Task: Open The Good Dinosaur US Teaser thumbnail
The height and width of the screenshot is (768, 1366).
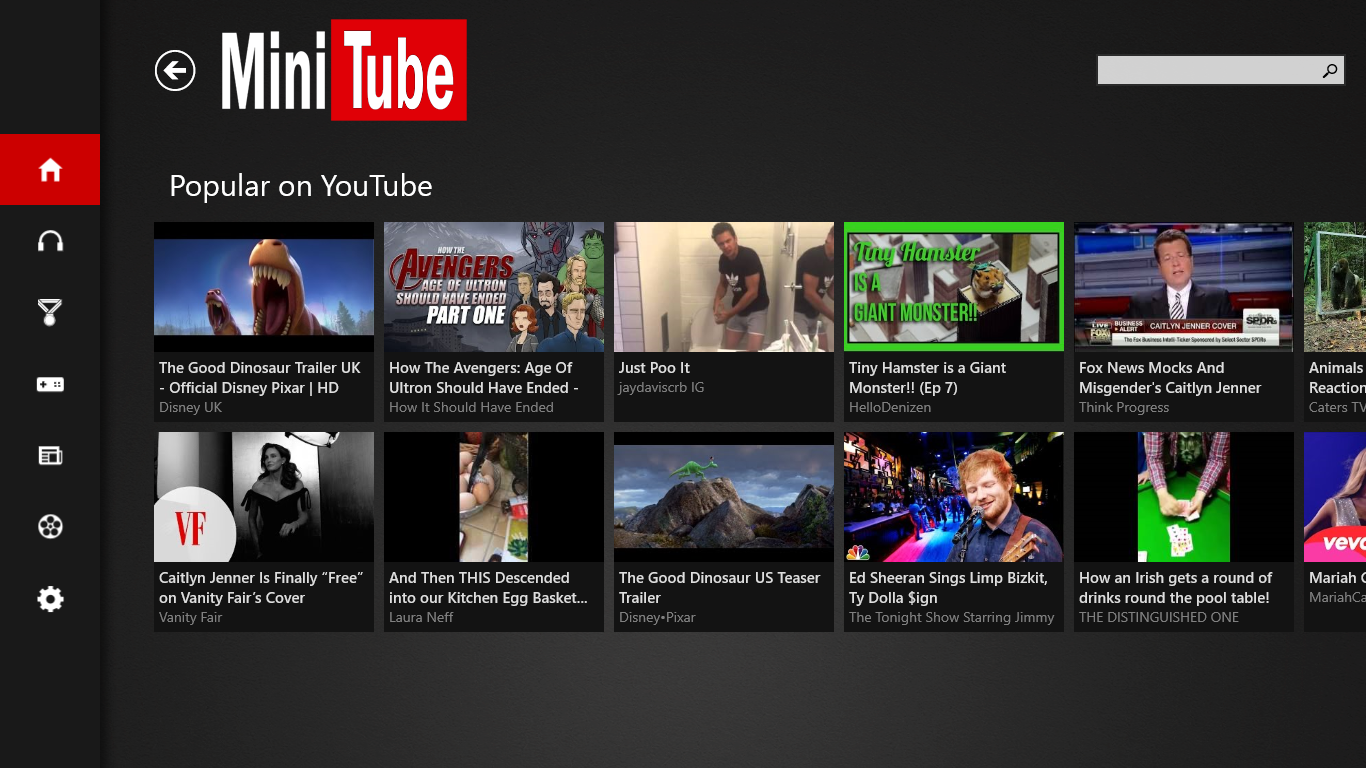Action: 724,497
